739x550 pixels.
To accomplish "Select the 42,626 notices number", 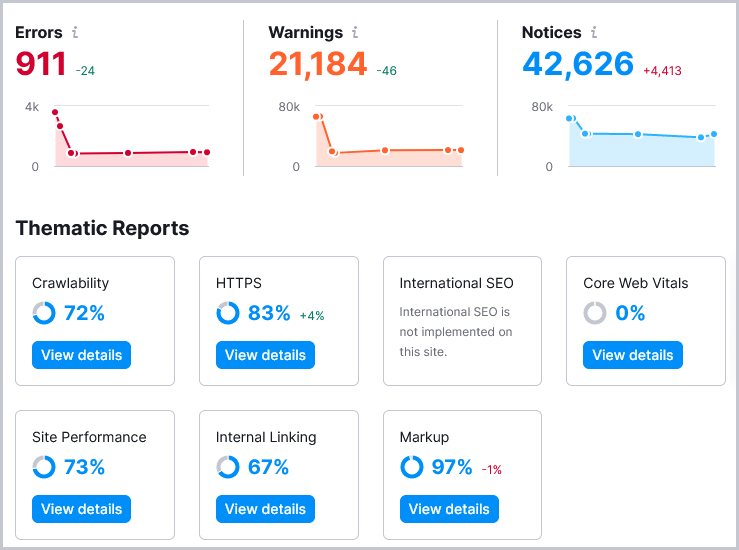I will click(578, 65).
